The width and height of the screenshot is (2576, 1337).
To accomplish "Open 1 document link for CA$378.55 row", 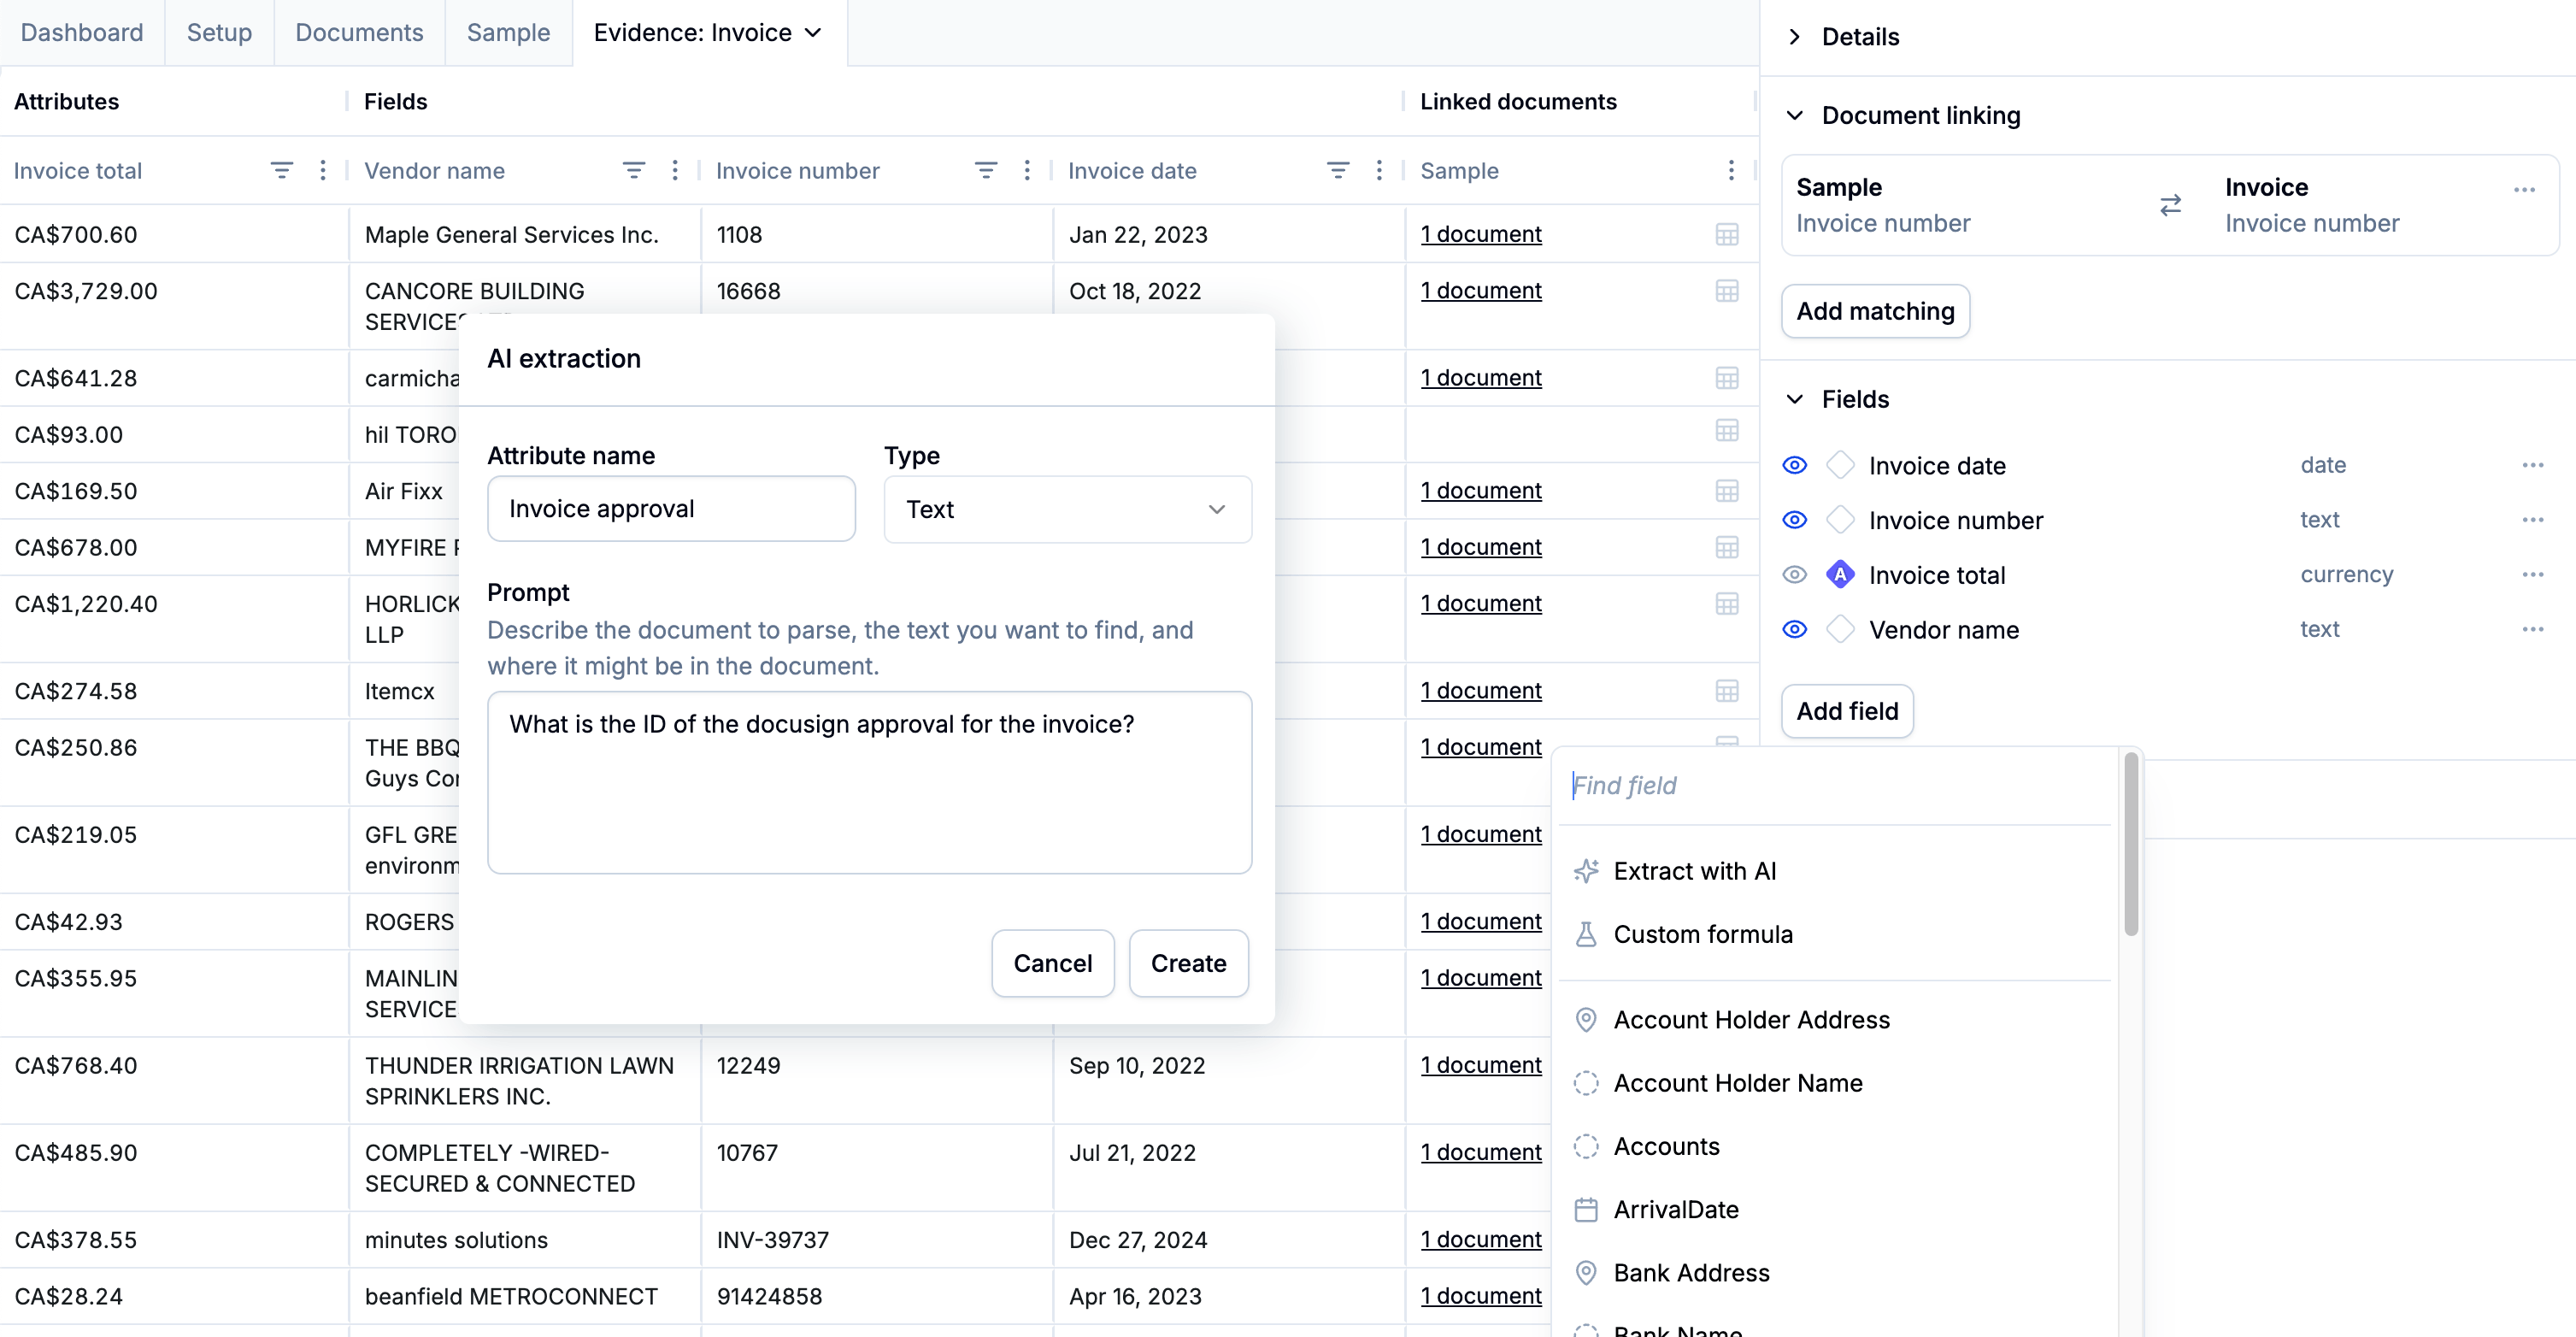I will click(1481, 1239).
